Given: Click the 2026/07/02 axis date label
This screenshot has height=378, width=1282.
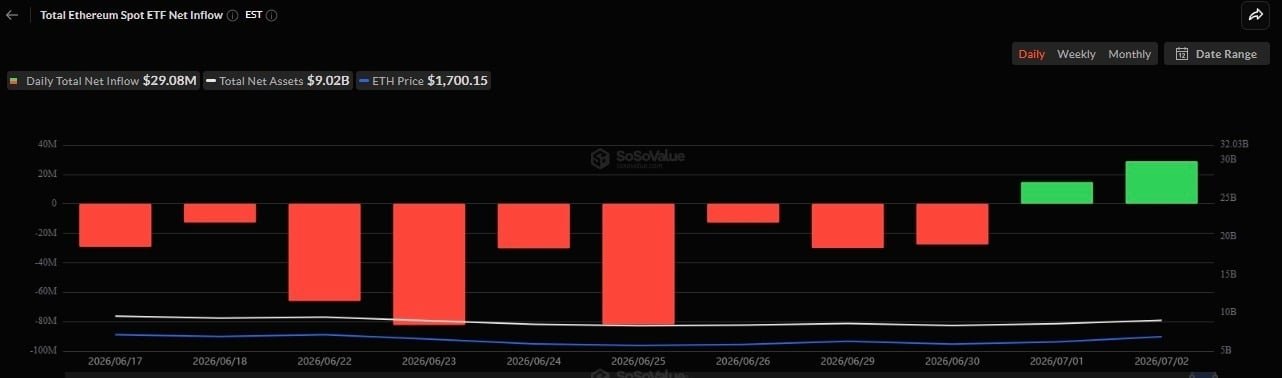Looking at the screenshot, I should pyautogui.click(x=1161, y=360).
